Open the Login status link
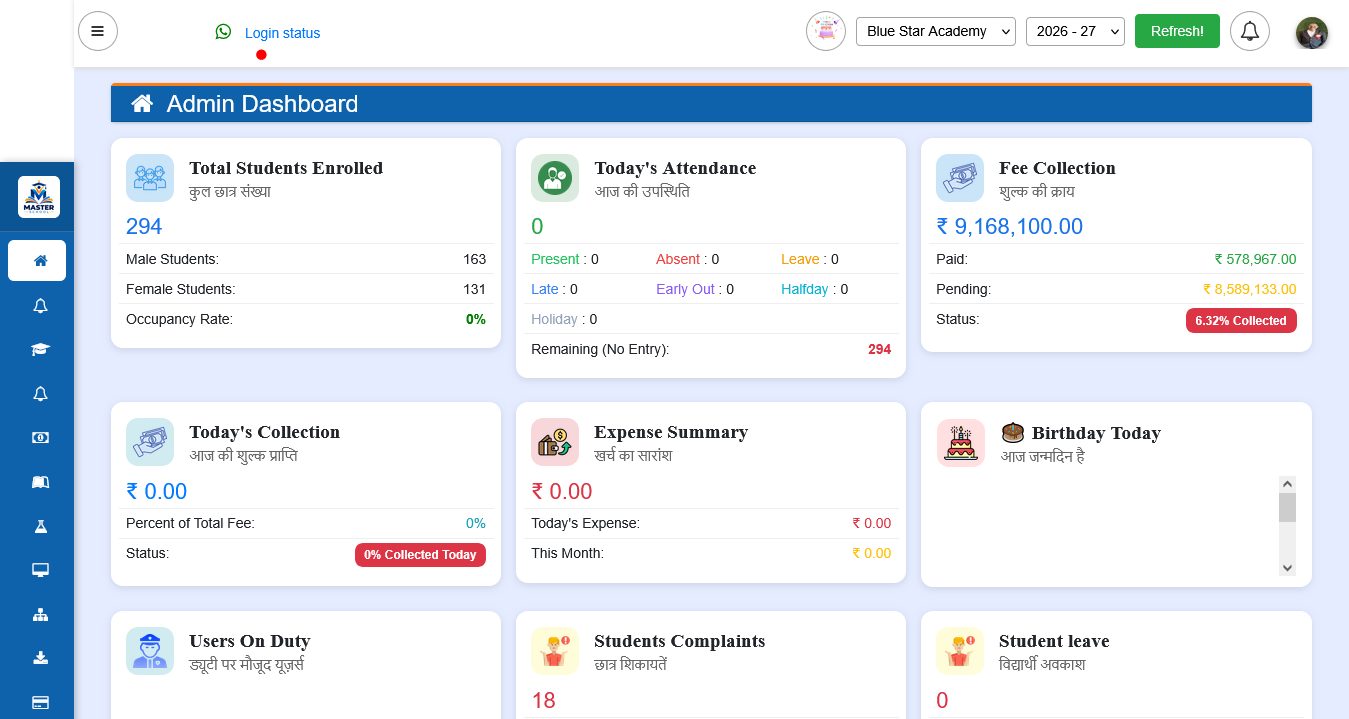 282,33
